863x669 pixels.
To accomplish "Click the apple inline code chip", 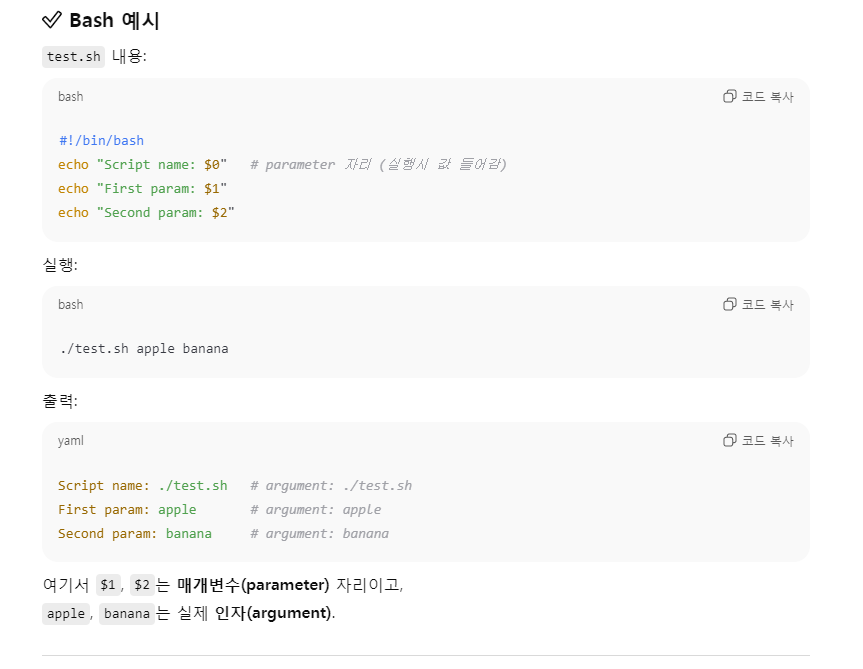I will 66,613.
